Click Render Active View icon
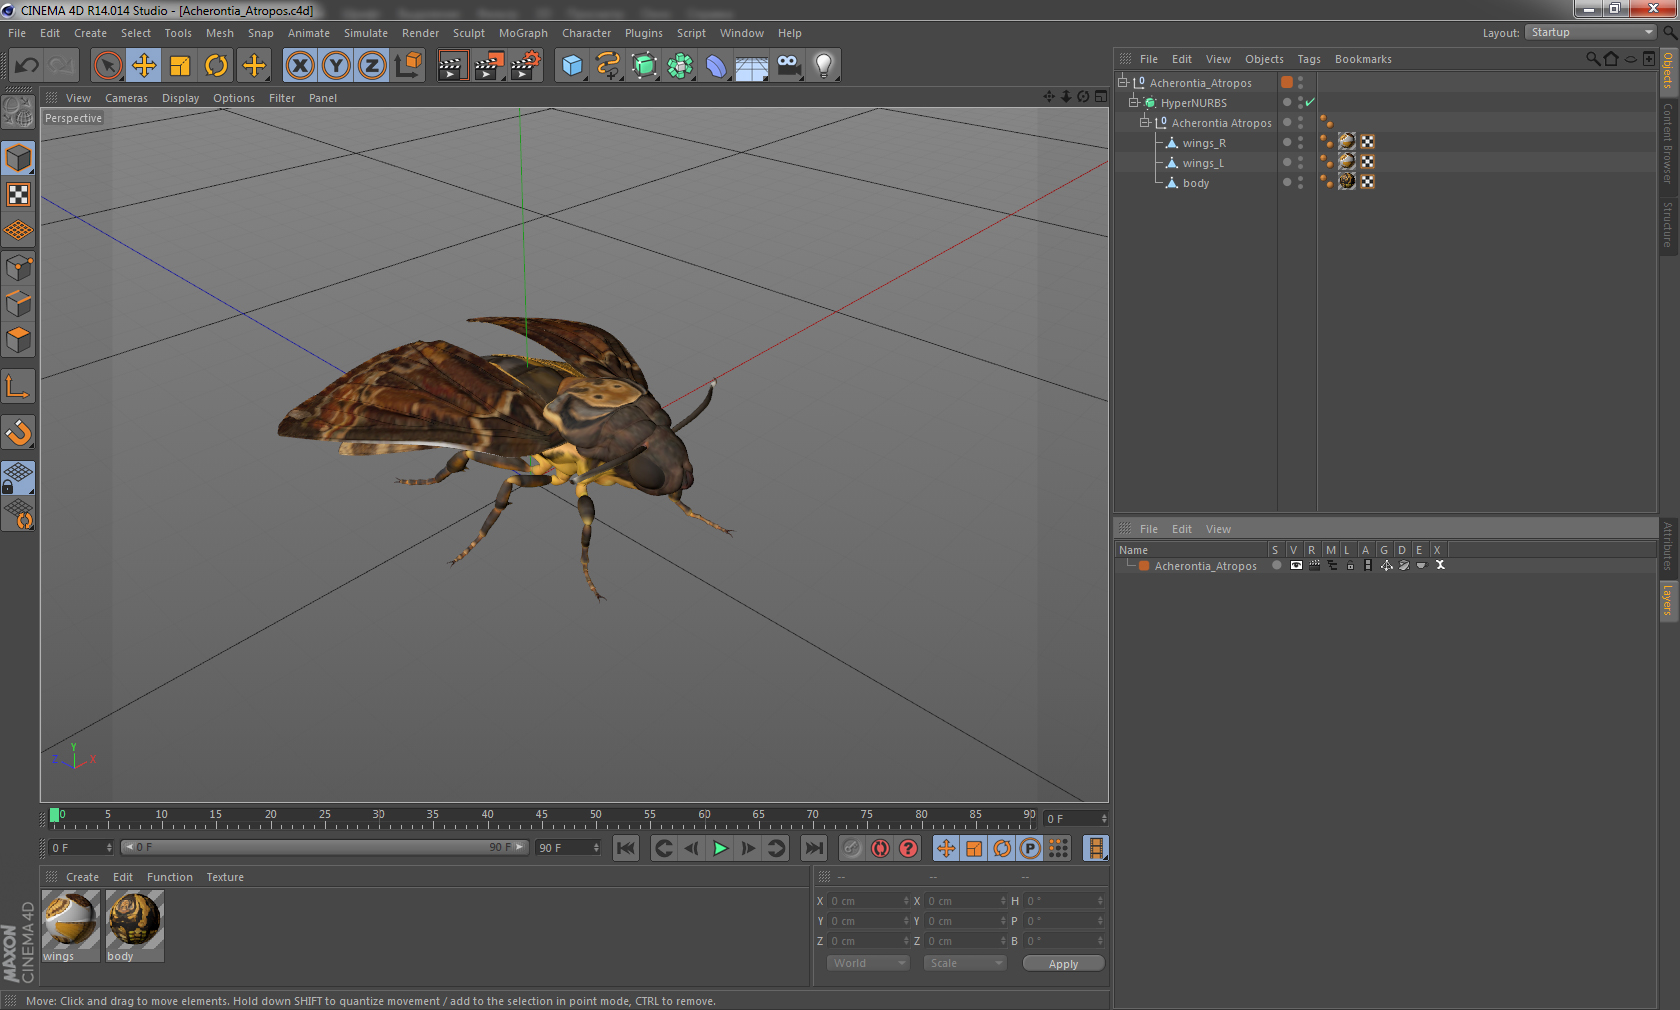1680x1010 pixels. pos(452,66)
